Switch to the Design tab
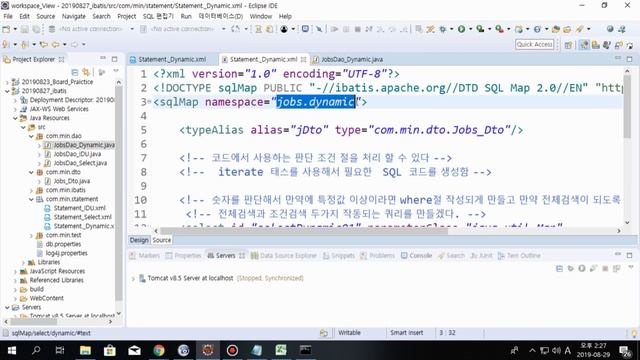Viewport: 640px width, 360px height. [x=139, y=240]
